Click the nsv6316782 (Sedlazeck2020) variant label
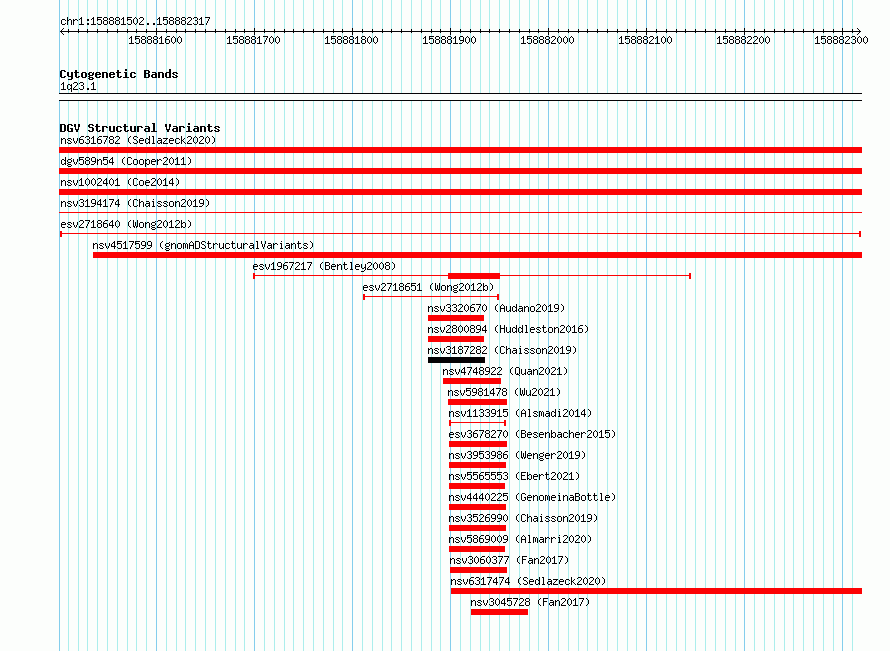Image resolution: width=890 pixels, height=651 pixels. point(138,140)
